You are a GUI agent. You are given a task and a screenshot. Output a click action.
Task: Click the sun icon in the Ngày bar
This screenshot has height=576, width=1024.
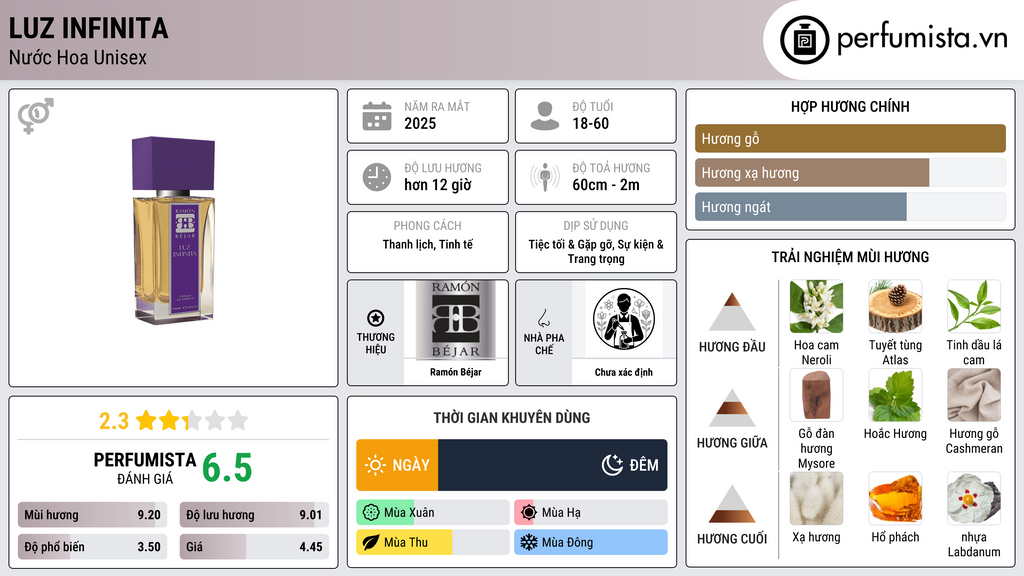click(376, 465)
